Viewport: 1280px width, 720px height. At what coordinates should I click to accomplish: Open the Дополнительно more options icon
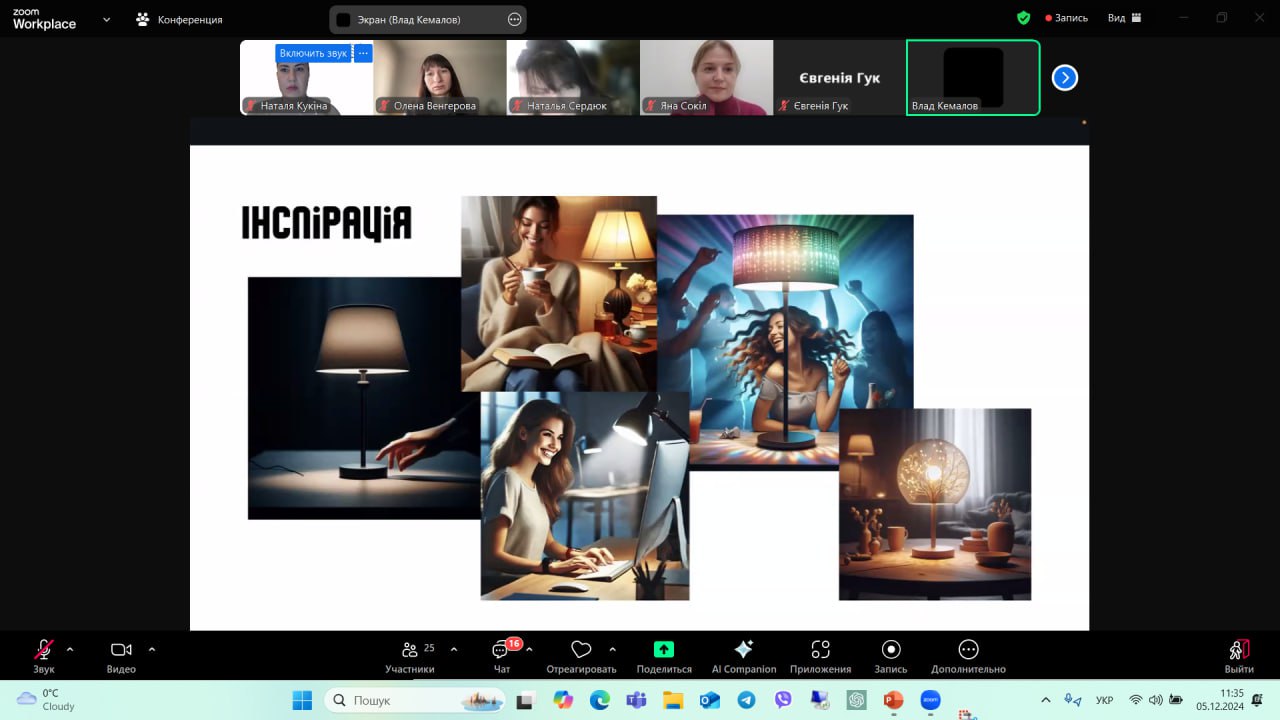[x=968, y=650]
